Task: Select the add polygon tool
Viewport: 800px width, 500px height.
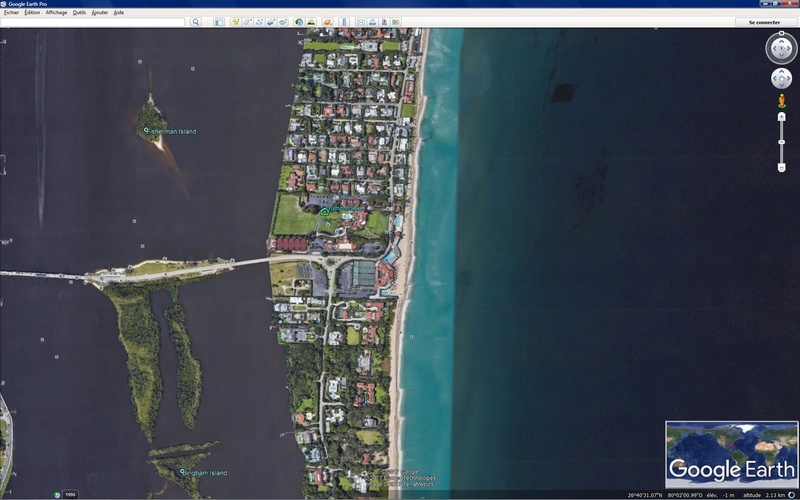Action: click(247, 22)
